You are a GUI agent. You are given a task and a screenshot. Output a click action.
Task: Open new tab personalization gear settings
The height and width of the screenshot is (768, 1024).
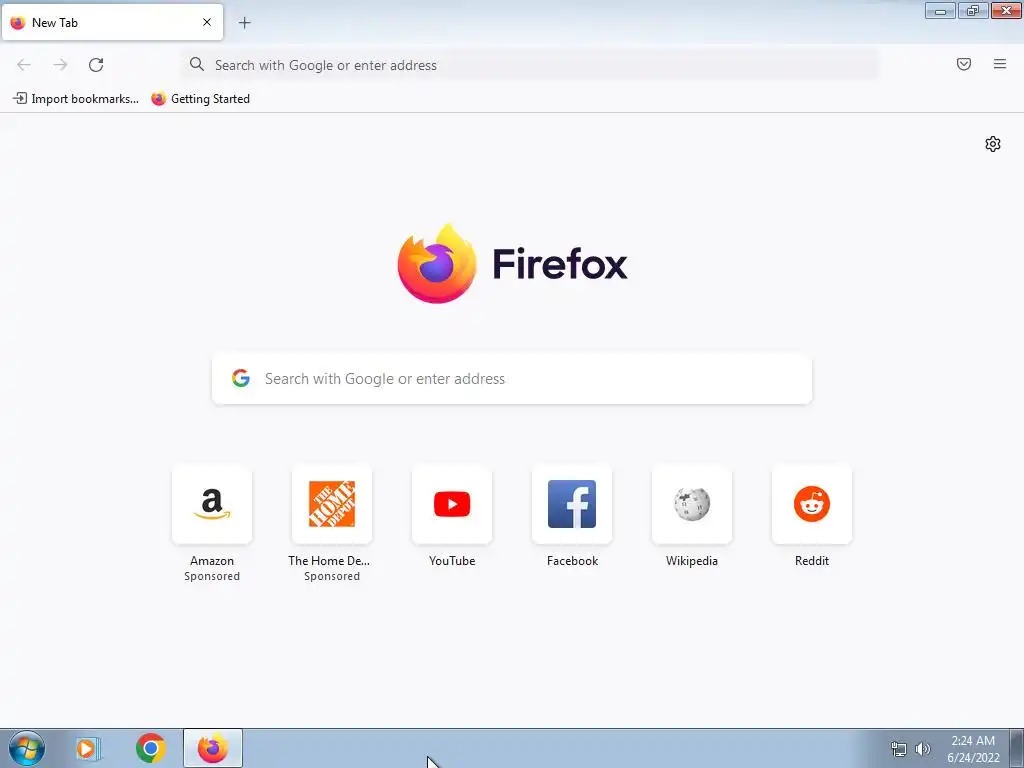click(993, 144)
